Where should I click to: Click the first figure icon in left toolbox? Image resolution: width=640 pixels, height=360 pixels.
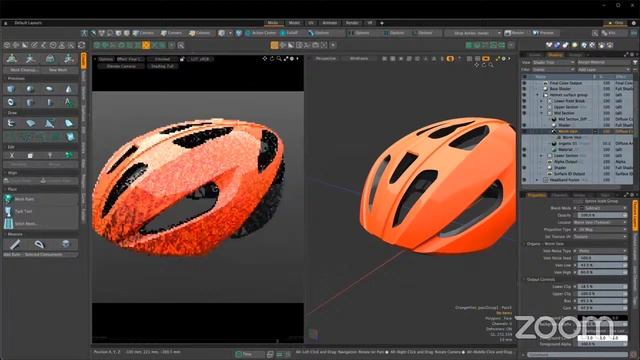pos(12,59)
